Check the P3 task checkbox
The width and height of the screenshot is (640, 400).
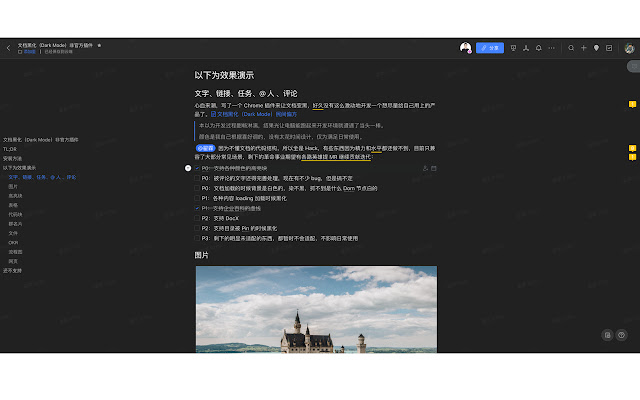point(197,238)
